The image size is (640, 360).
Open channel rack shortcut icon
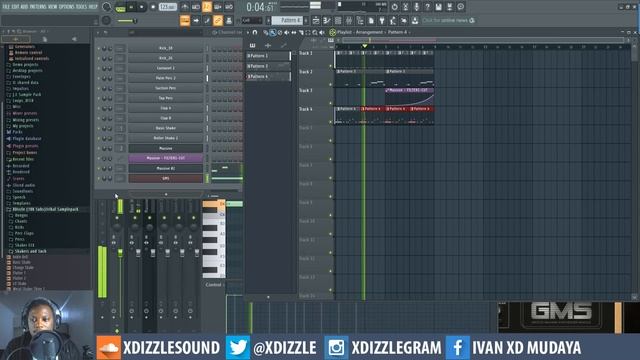338,20
